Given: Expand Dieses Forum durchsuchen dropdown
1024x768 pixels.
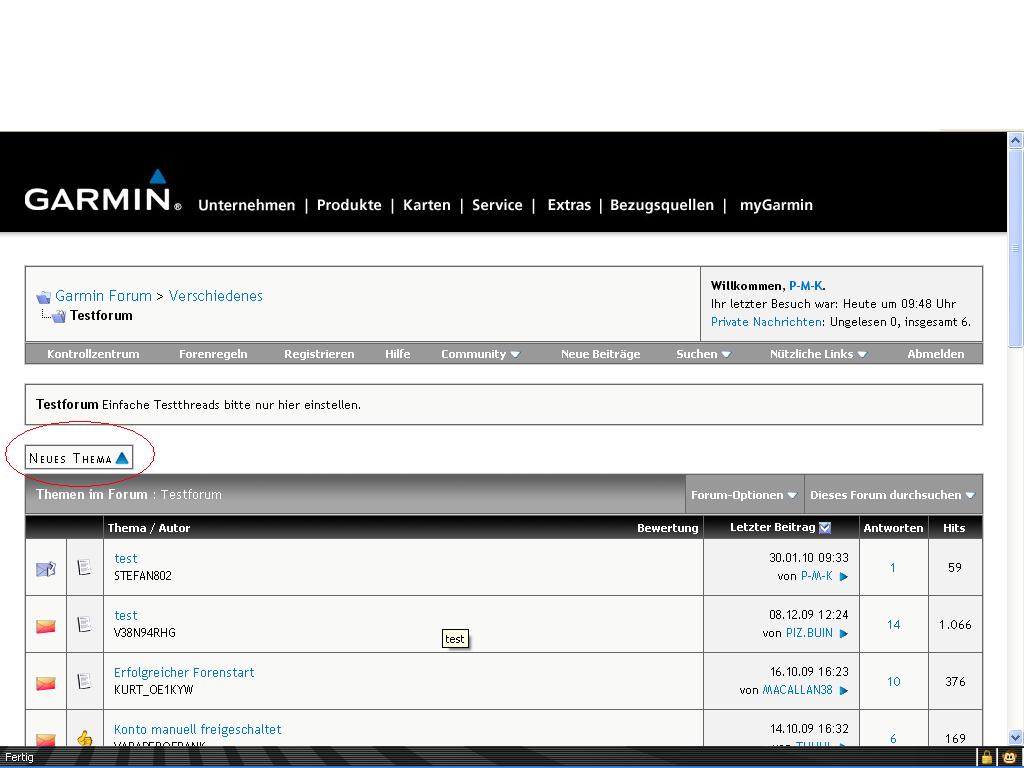Looking at the screenshot, I should click(892, 495).
